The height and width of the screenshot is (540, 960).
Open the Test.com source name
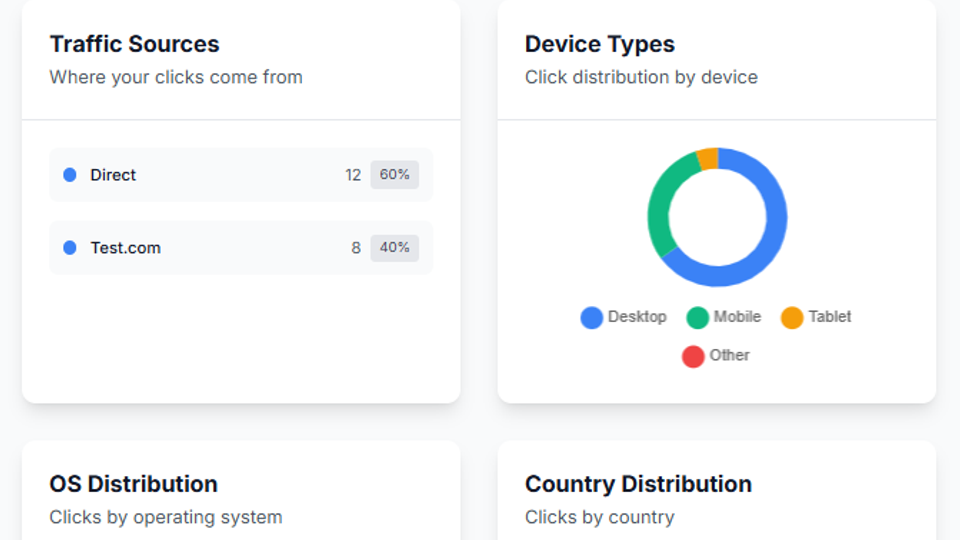point(125,248)
